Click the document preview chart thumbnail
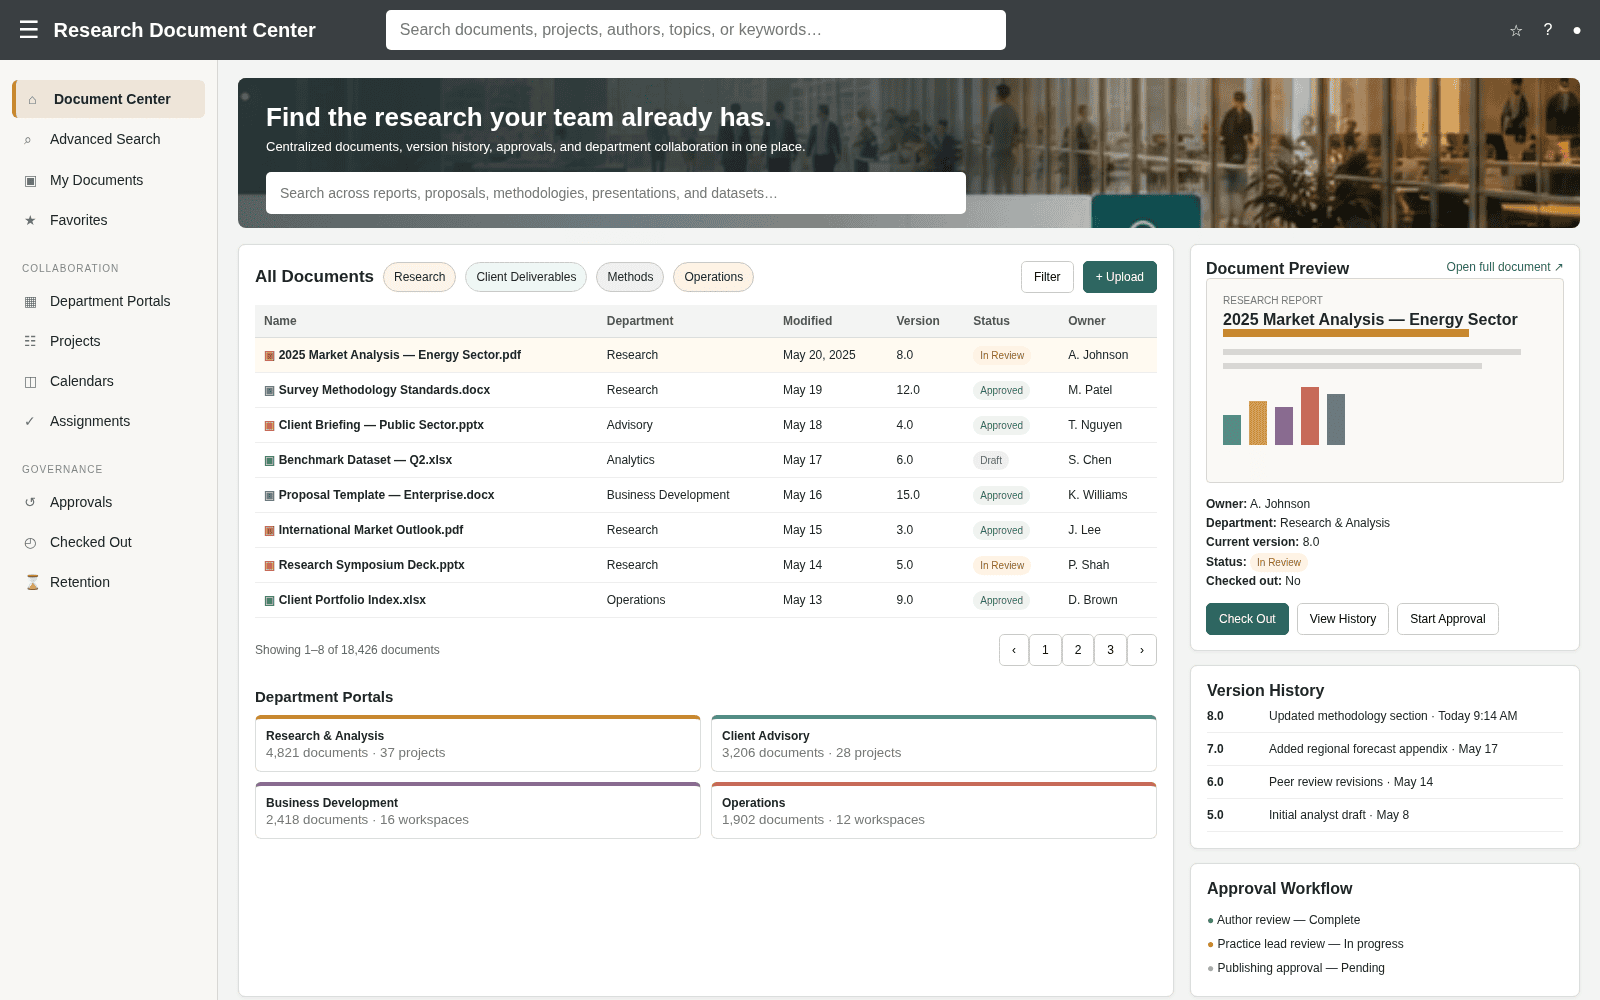Image resolution: width=1600 pixels, height=1000 pixels. 1284,416
